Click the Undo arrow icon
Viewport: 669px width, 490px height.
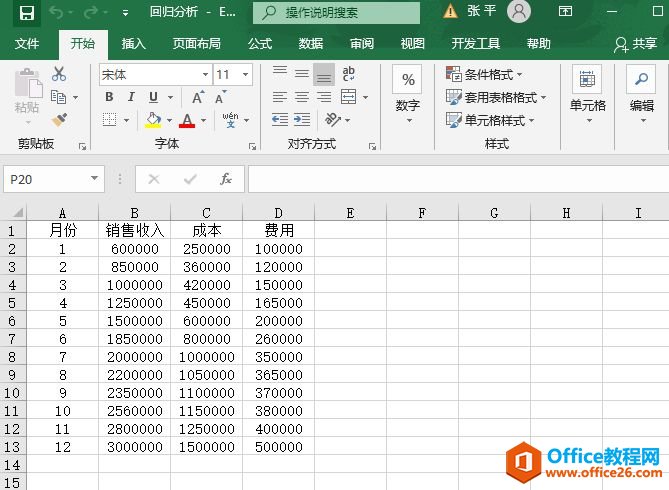pos(56,13)
